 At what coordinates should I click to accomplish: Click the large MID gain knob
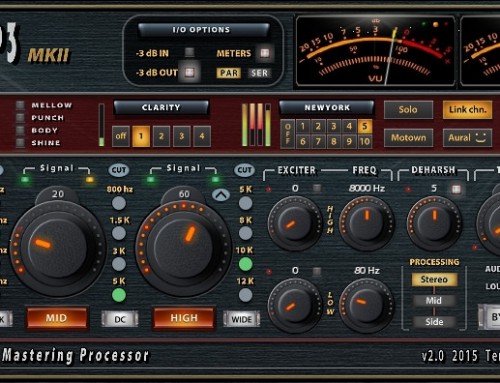click(57, 248)
